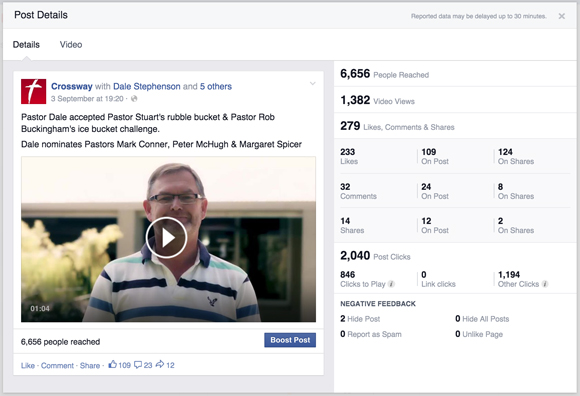The width and height of the screenshot is (580, 396).
Task: Click the Share link under the post
Action: point(90,366)
